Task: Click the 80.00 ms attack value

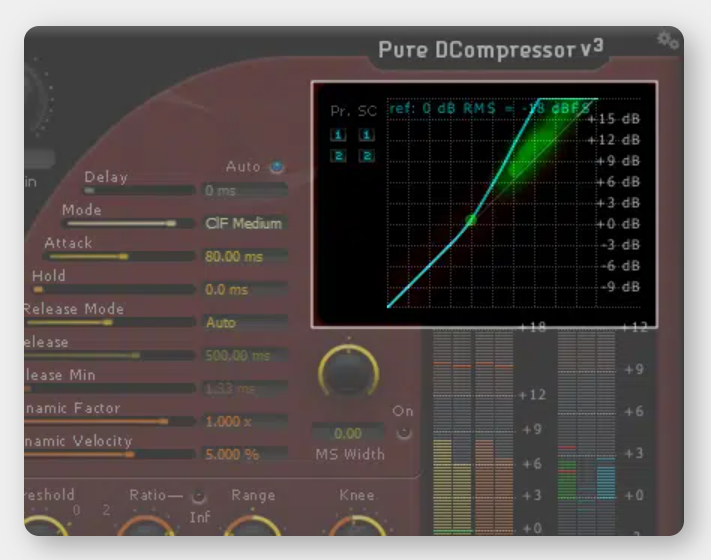Action: (x=245, y=257)
